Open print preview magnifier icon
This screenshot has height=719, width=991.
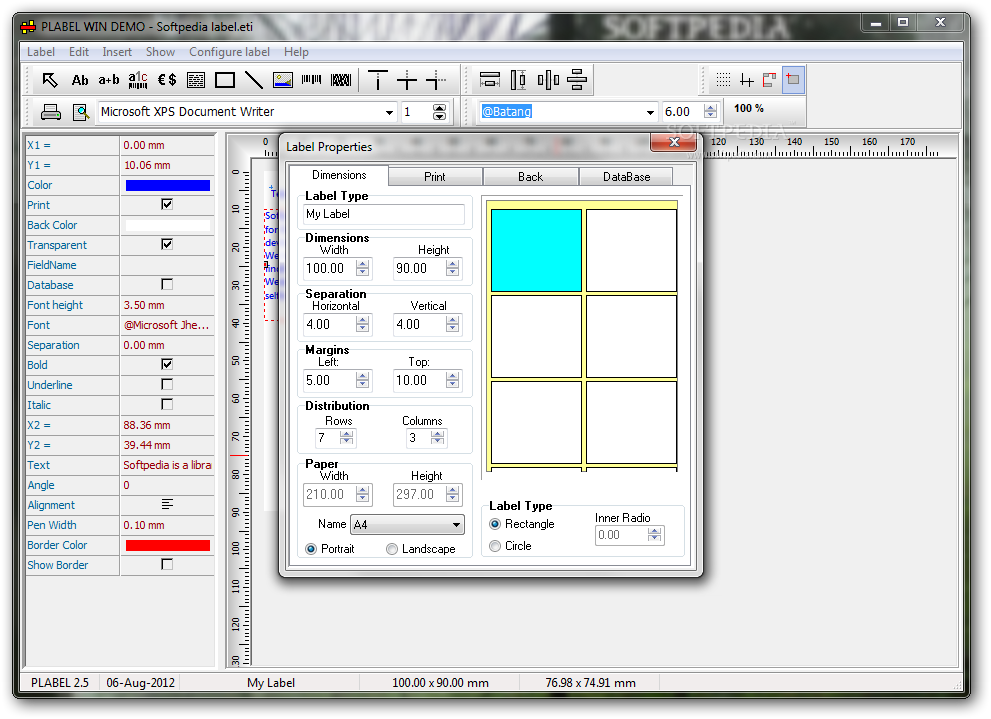point(81,112)
